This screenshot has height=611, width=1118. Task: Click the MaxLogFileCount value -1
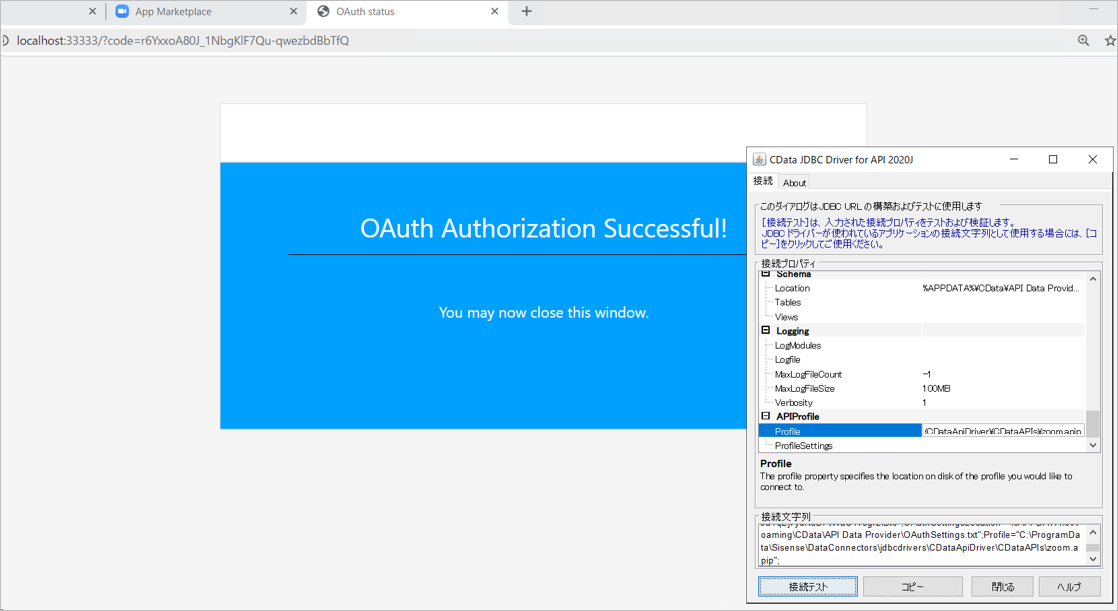[x=926, y=374]
